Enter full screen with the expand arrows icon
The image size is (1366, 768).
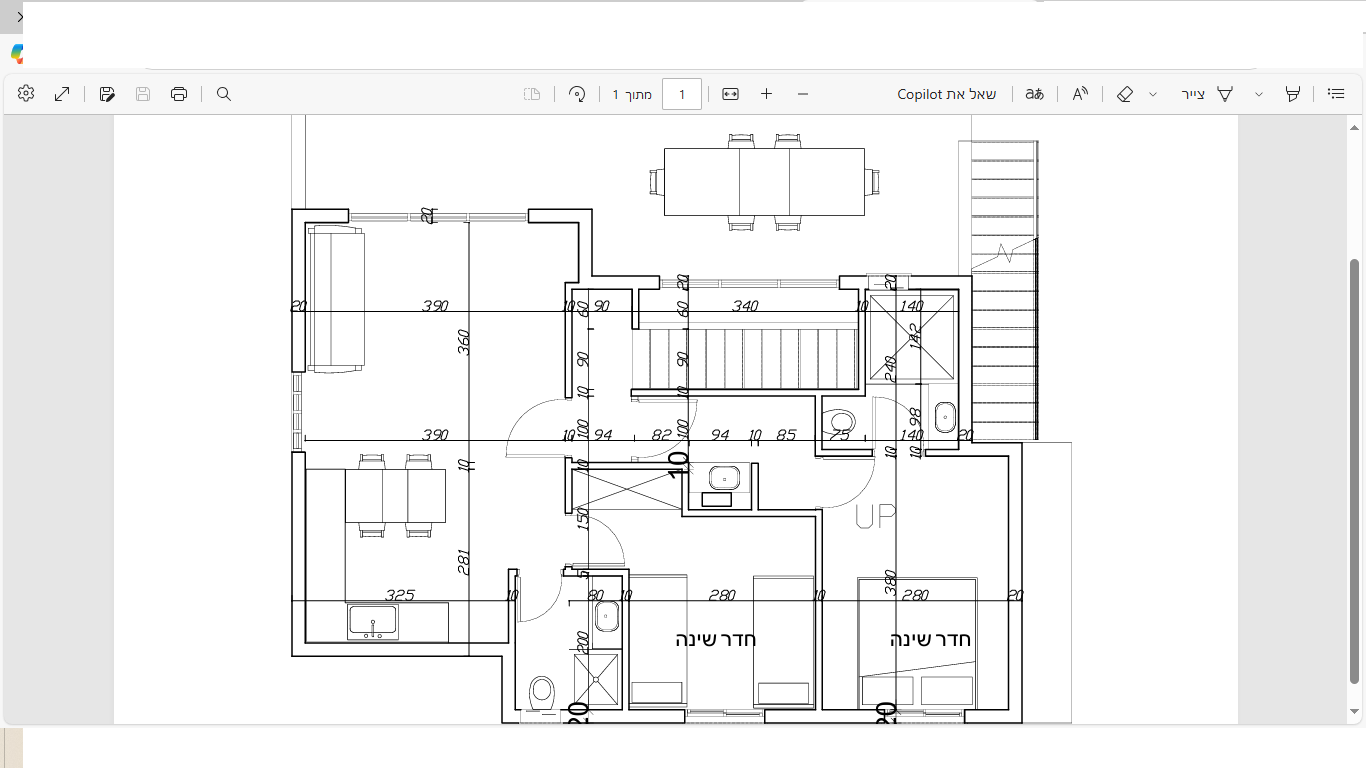pos(62,93)
